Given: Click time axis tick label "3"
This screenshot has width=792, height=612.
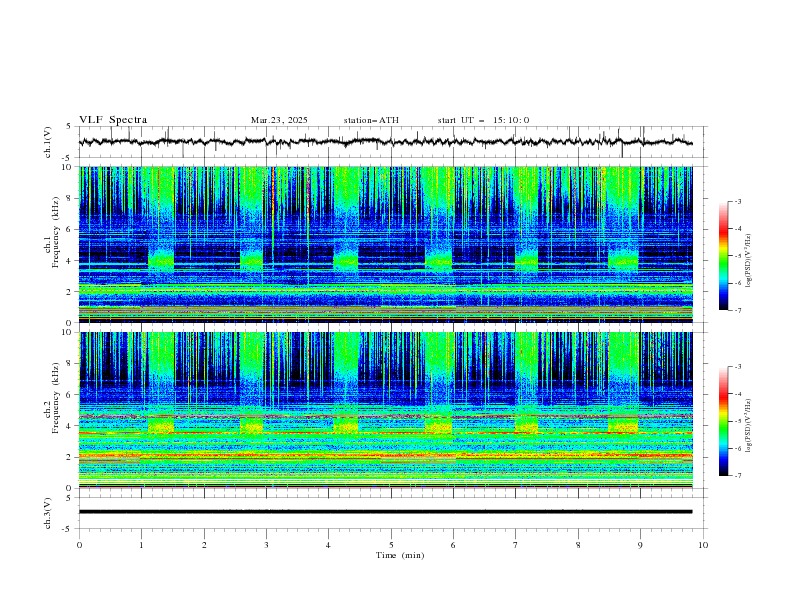Looking at the screenshot, I should pos(266,545).
